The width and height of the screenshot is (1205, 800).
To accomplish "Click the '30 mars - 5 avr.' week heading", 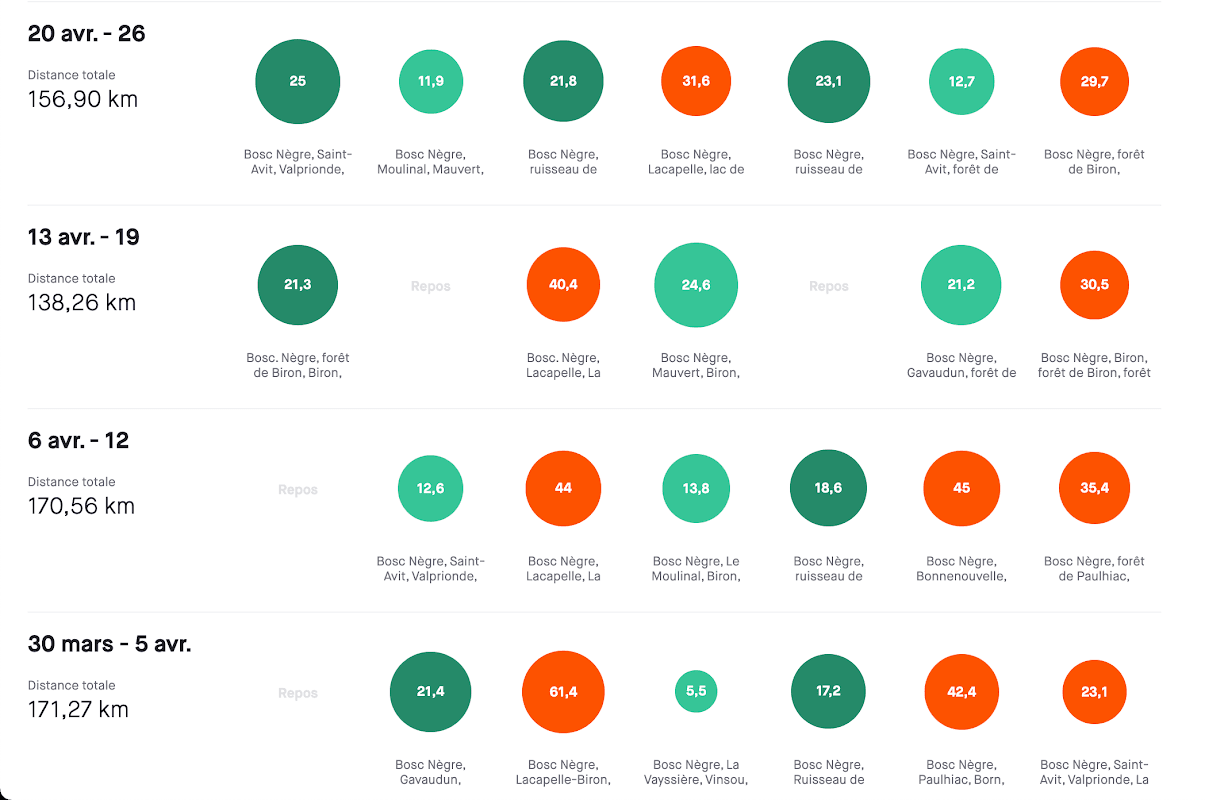I will 110,644.
